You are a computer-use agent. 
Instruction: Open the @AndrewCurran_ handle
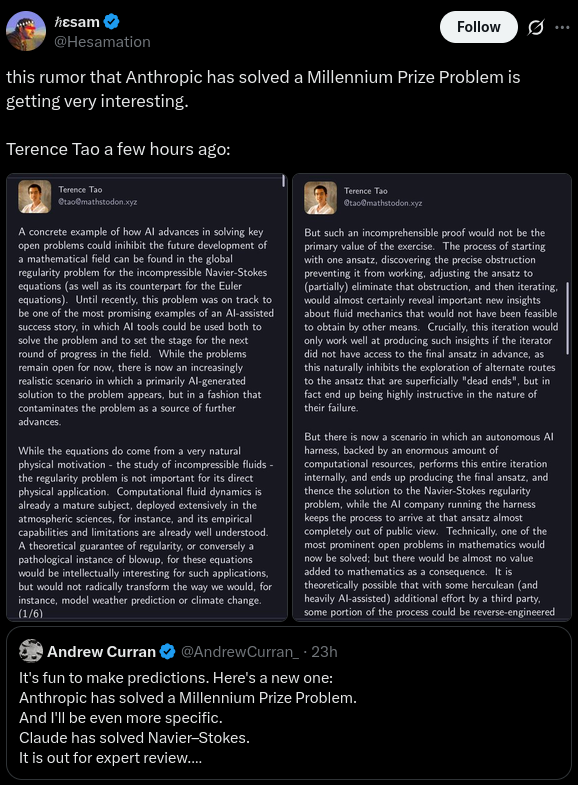(x=239, y=651)
